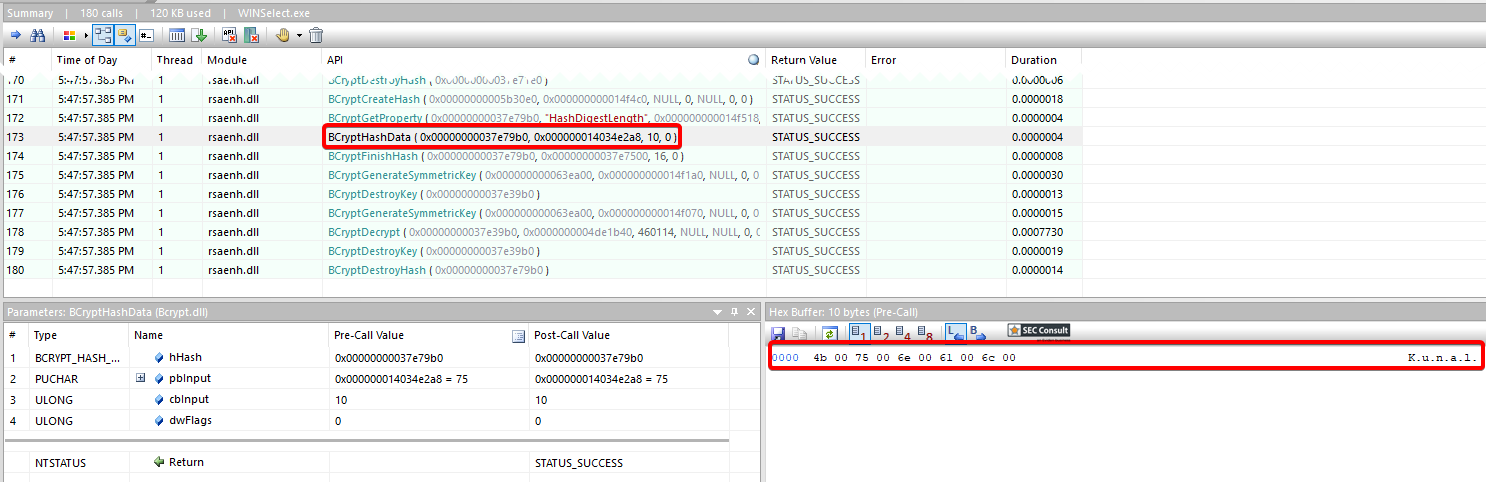Click the Pre-Call Value column header
The height and width of the screenshot is (482, 1486).
click(x=369, y=335)
